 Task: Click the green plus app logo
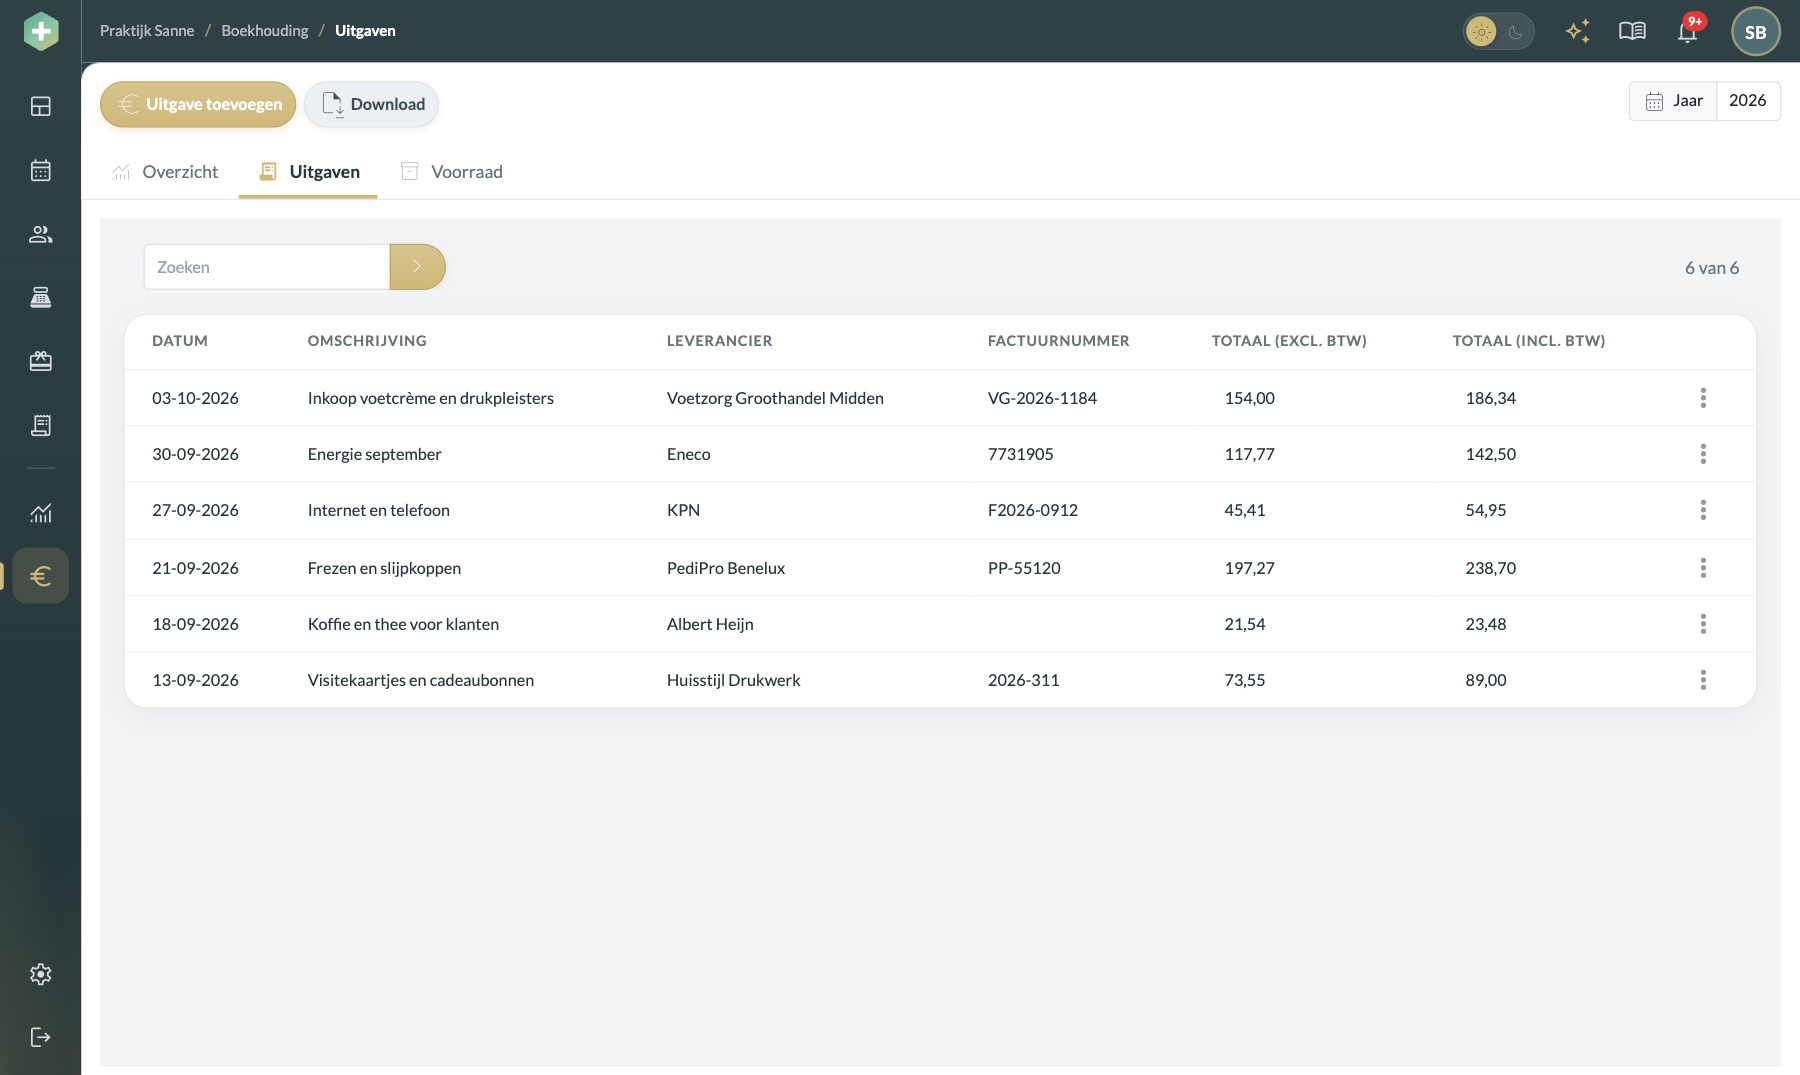point(41,31)
